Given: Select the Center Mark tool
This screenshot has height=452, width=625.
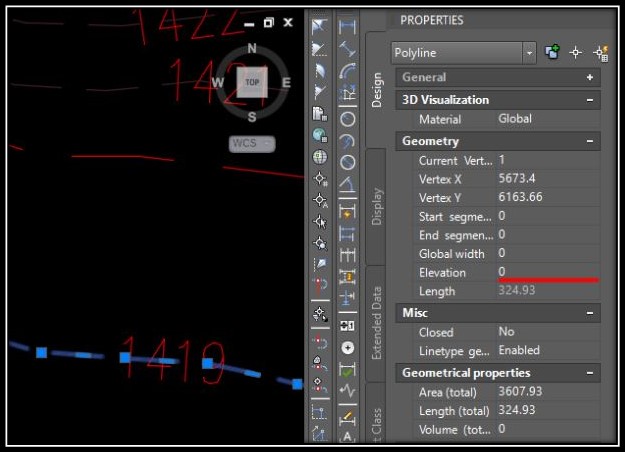Looking at the screenshot, I should (347, 348).
